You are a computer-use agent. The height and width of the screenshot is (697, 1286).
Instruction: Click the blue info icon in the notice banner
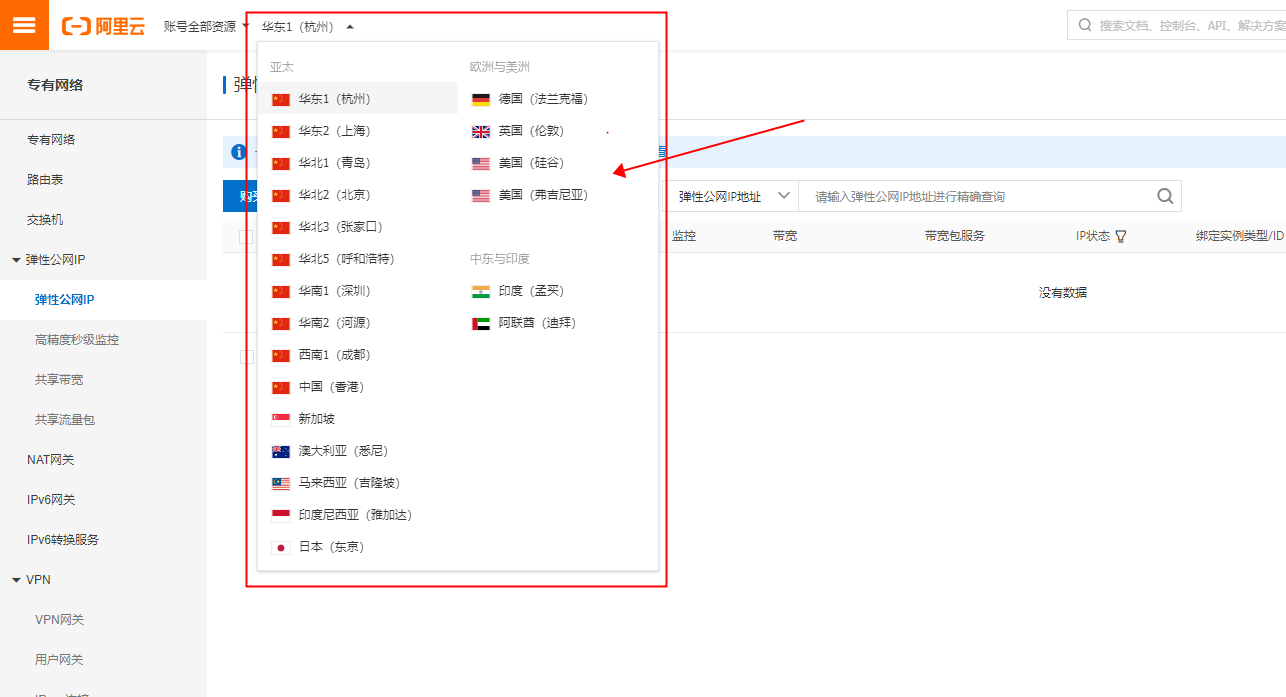click(x=238, y=152)
